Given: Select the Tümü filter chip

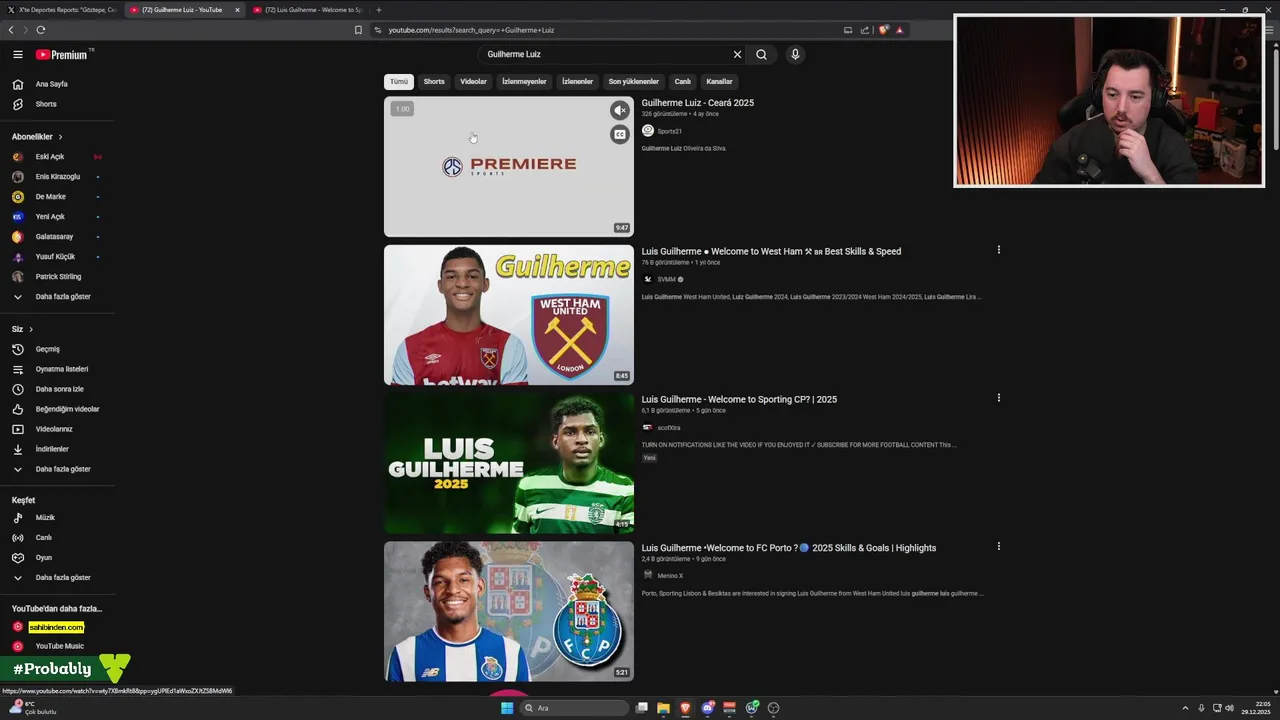Looking at the screenshot, I should [399, 82].
